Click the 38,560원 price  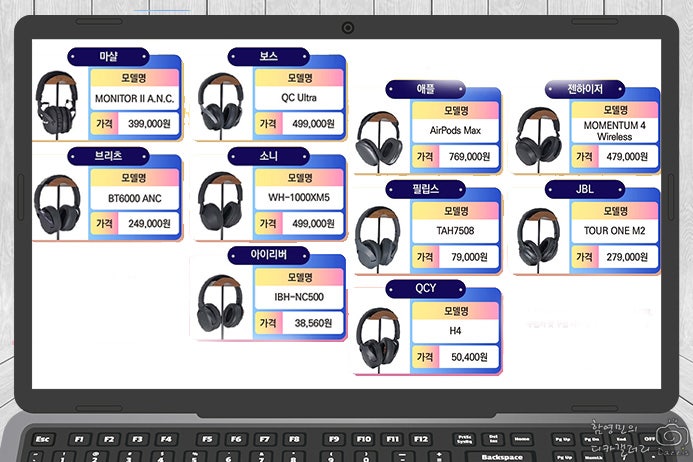click(x=313, y=323)
